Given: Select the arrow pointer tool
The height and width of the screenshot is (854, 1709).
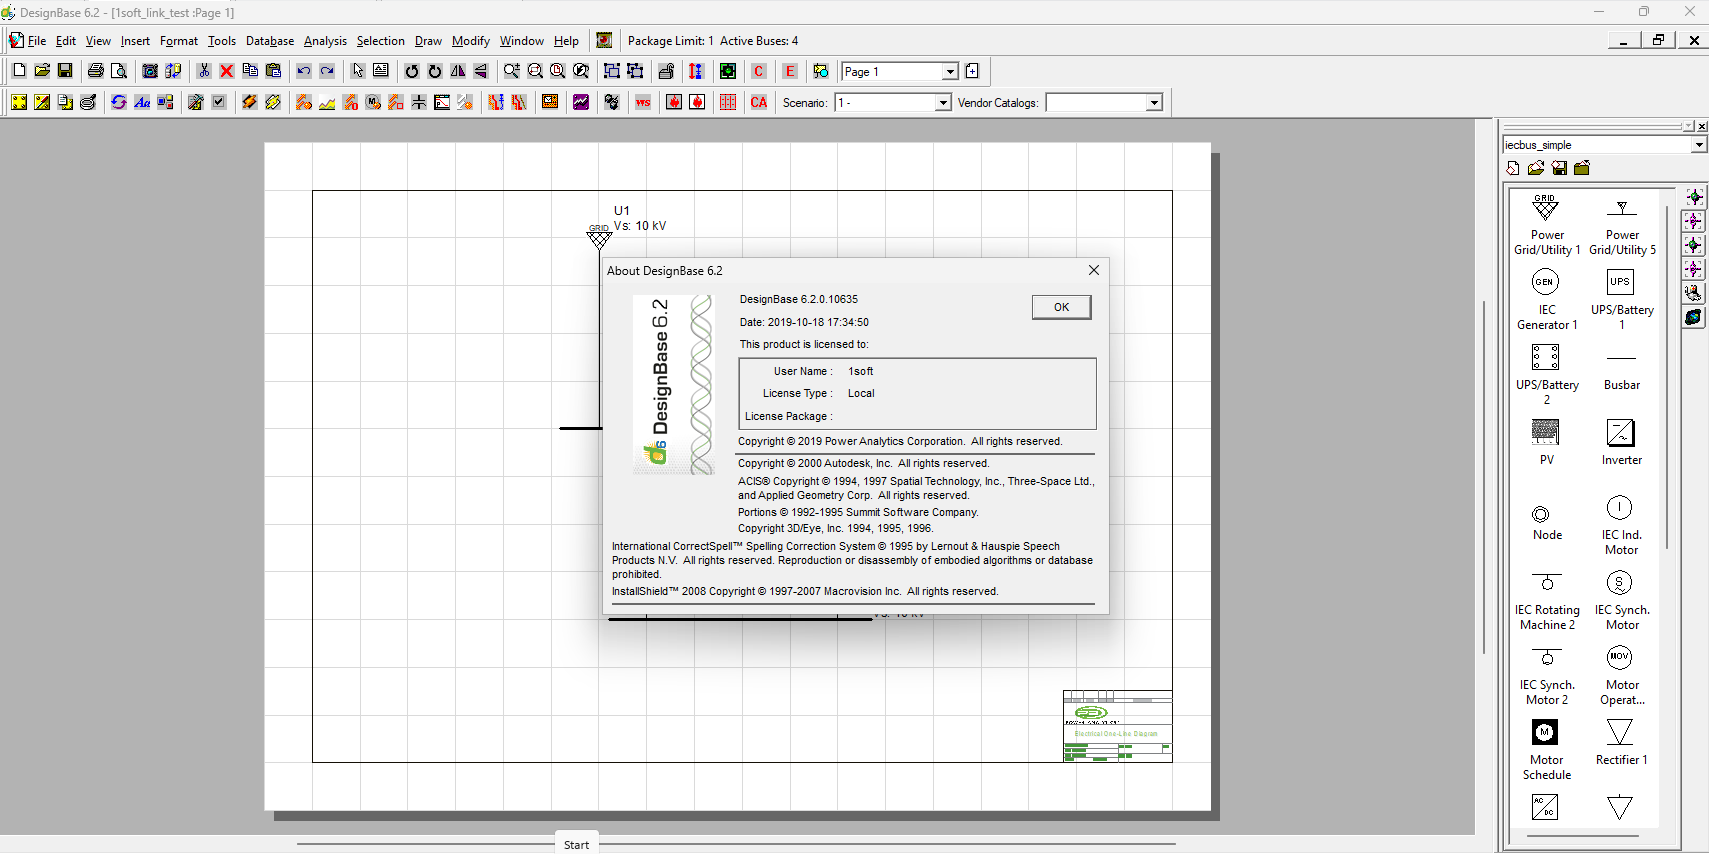Looking at the screenshot, I should coord(358,71).
